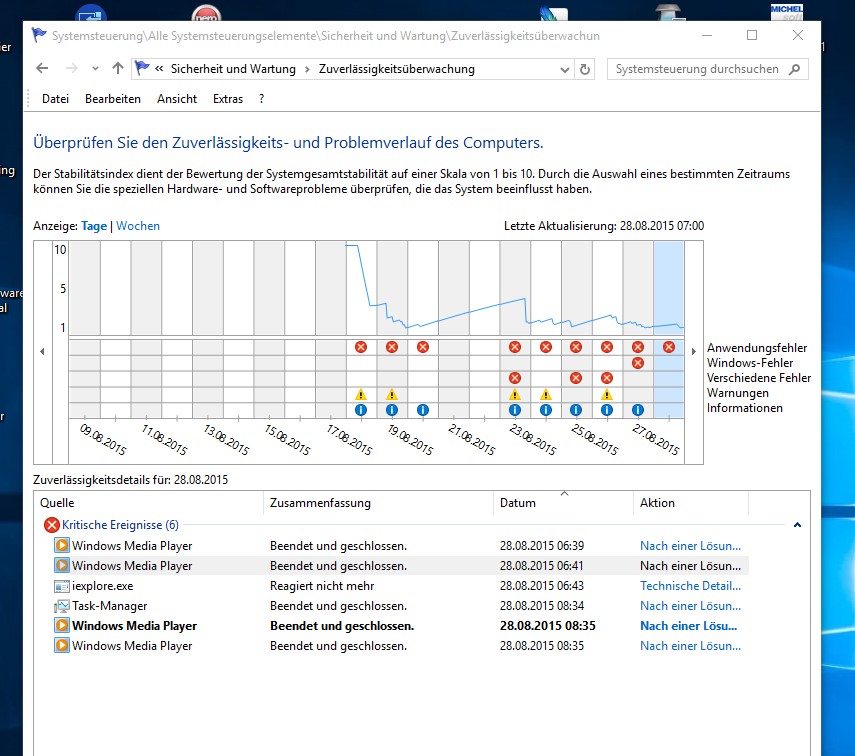Click Media Player icon in 06:39 row
The height and width of the screenshot is (756, 855).
pyautogui.click(x=62, y=545)
